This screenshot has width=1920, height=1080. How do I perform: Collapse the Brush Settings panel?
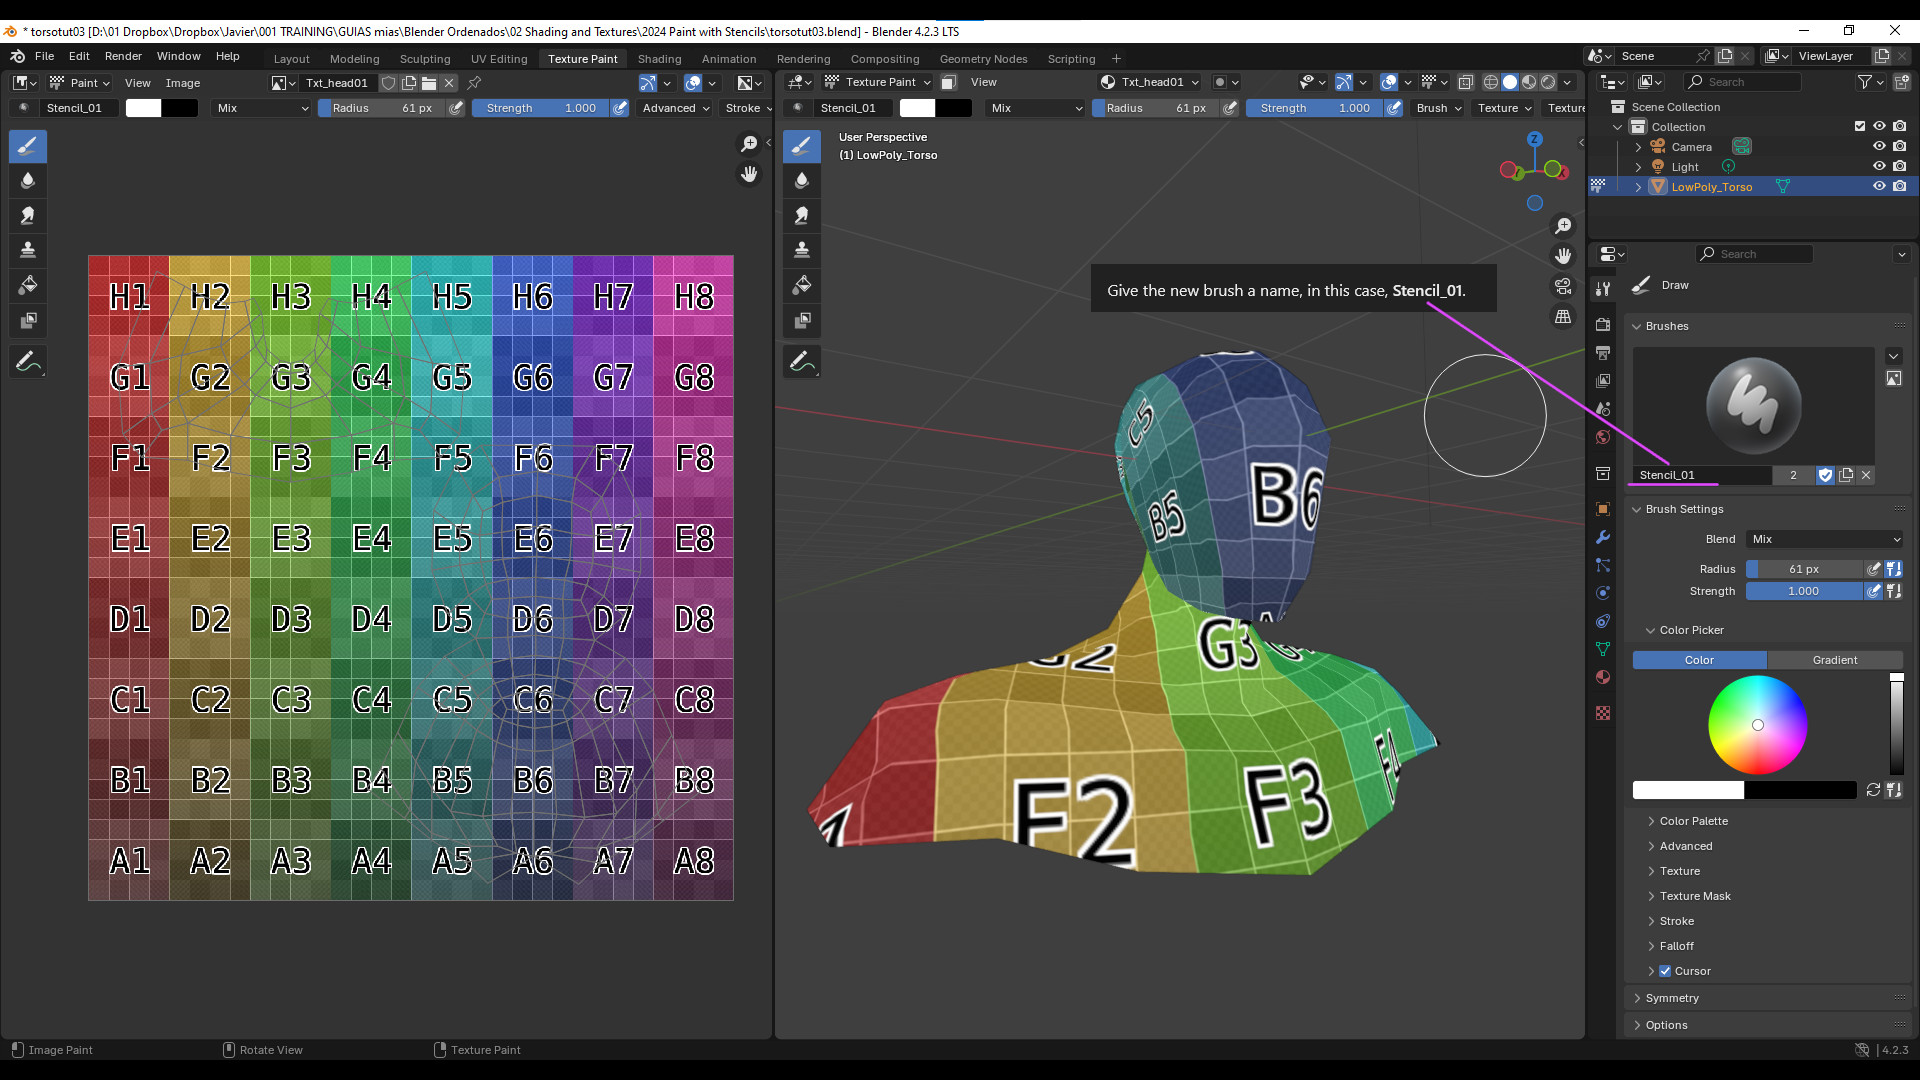click(1684, 509)
